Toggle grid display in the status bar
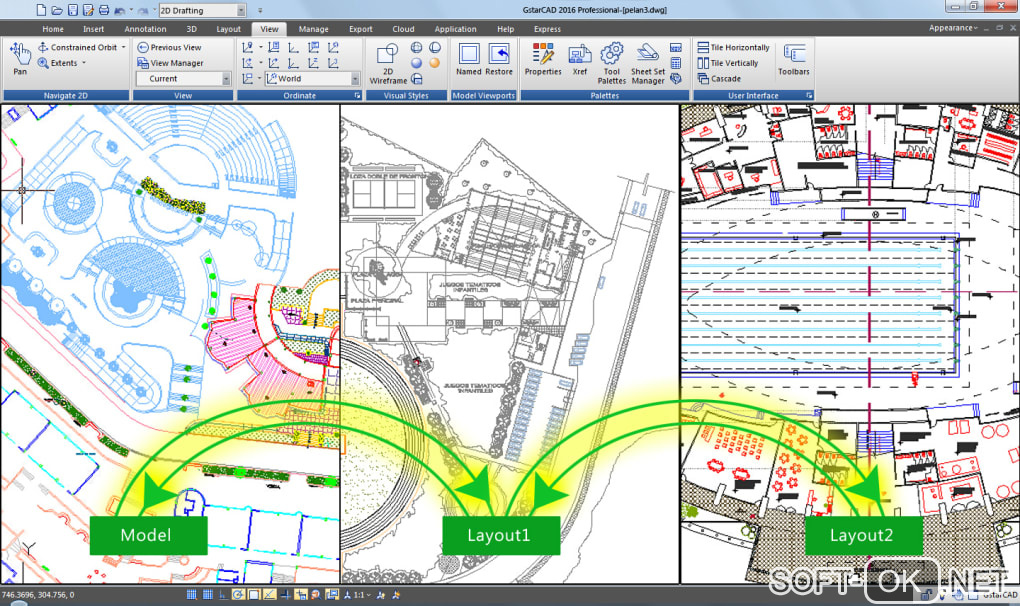 coord(208,594)
